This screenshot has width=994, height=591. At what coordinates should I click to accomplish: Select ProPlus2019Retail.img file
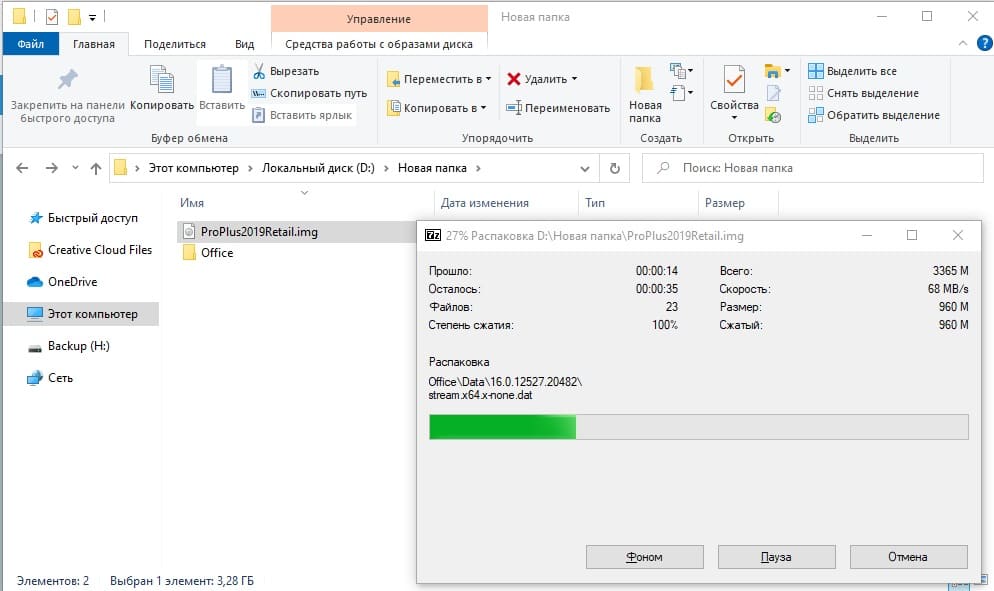(x=259, y=231)
